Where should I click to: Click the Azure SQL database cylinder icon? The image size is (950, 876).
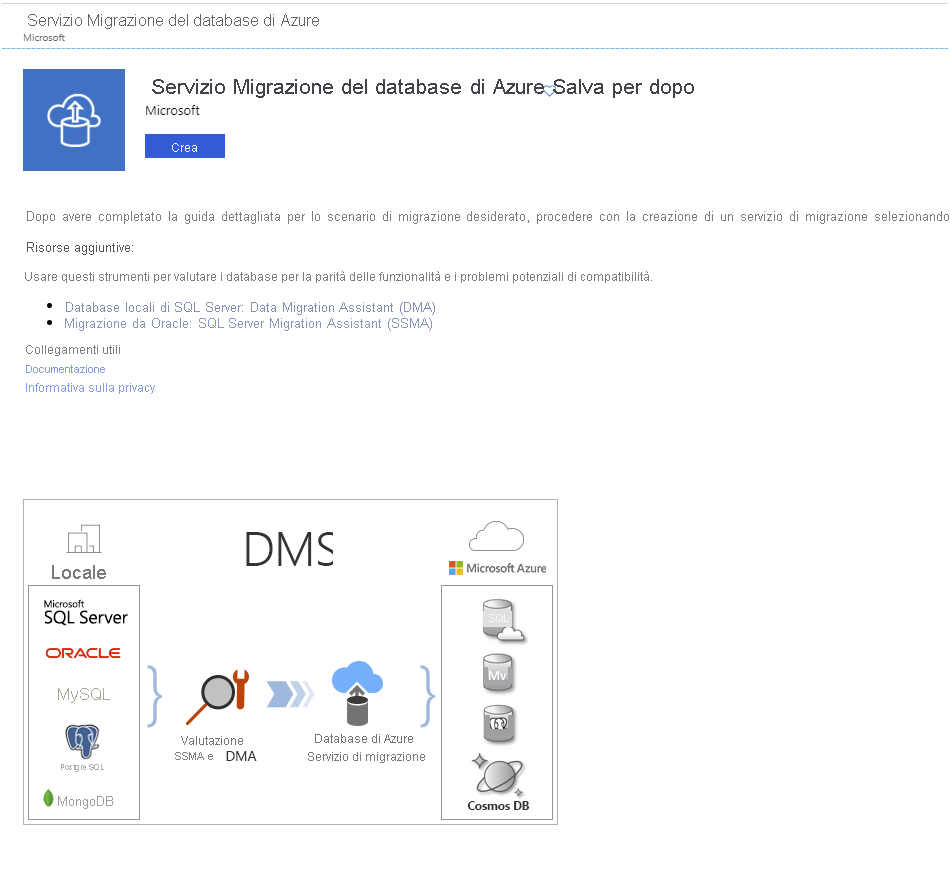tap(503, 620)
